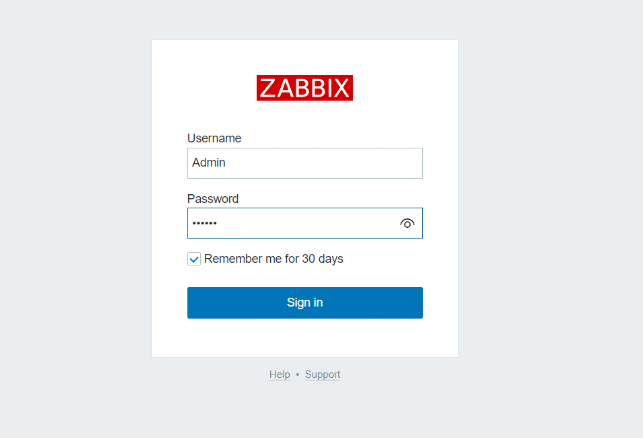Click the red ZABBIX logo
The image size is (643, 438).
(x=305, y=88)
